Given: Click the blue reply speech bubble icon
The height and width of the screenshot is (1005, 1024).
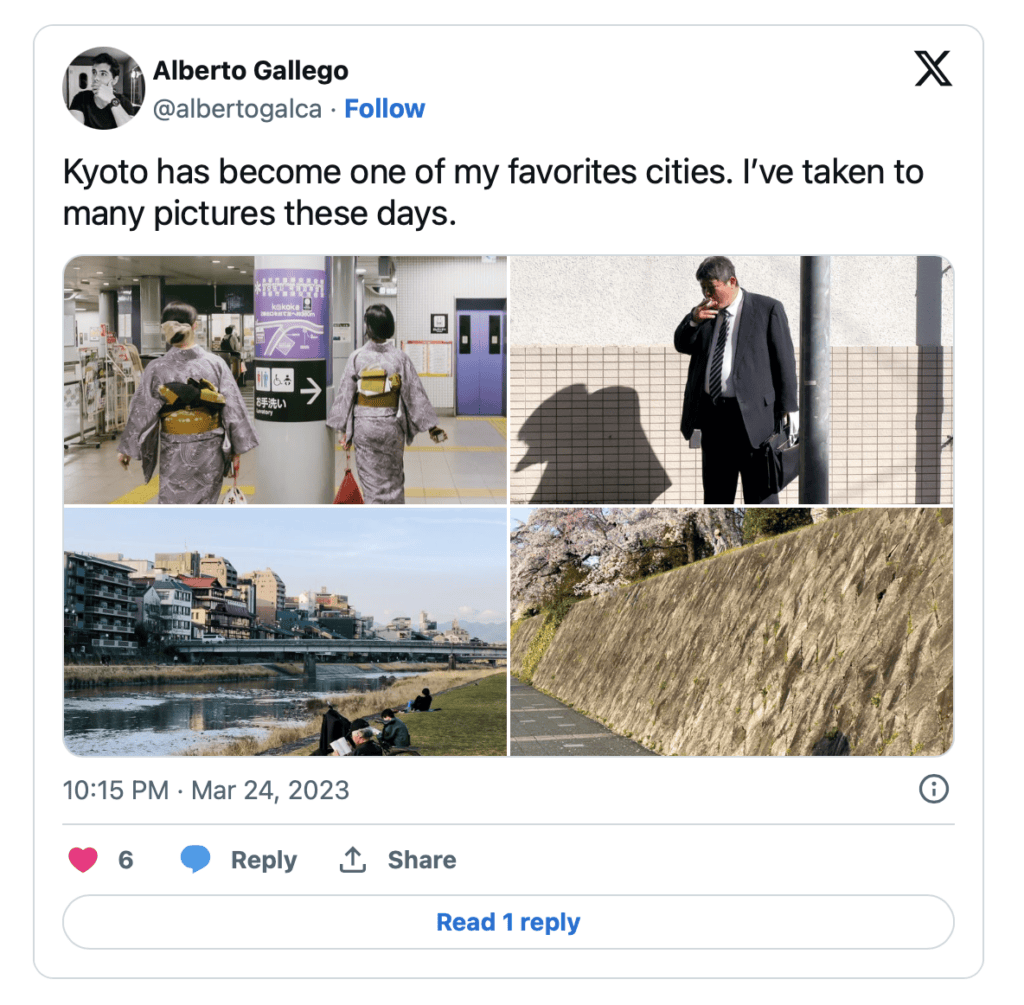Looking at the screenshot, I should tap(195, 860).
